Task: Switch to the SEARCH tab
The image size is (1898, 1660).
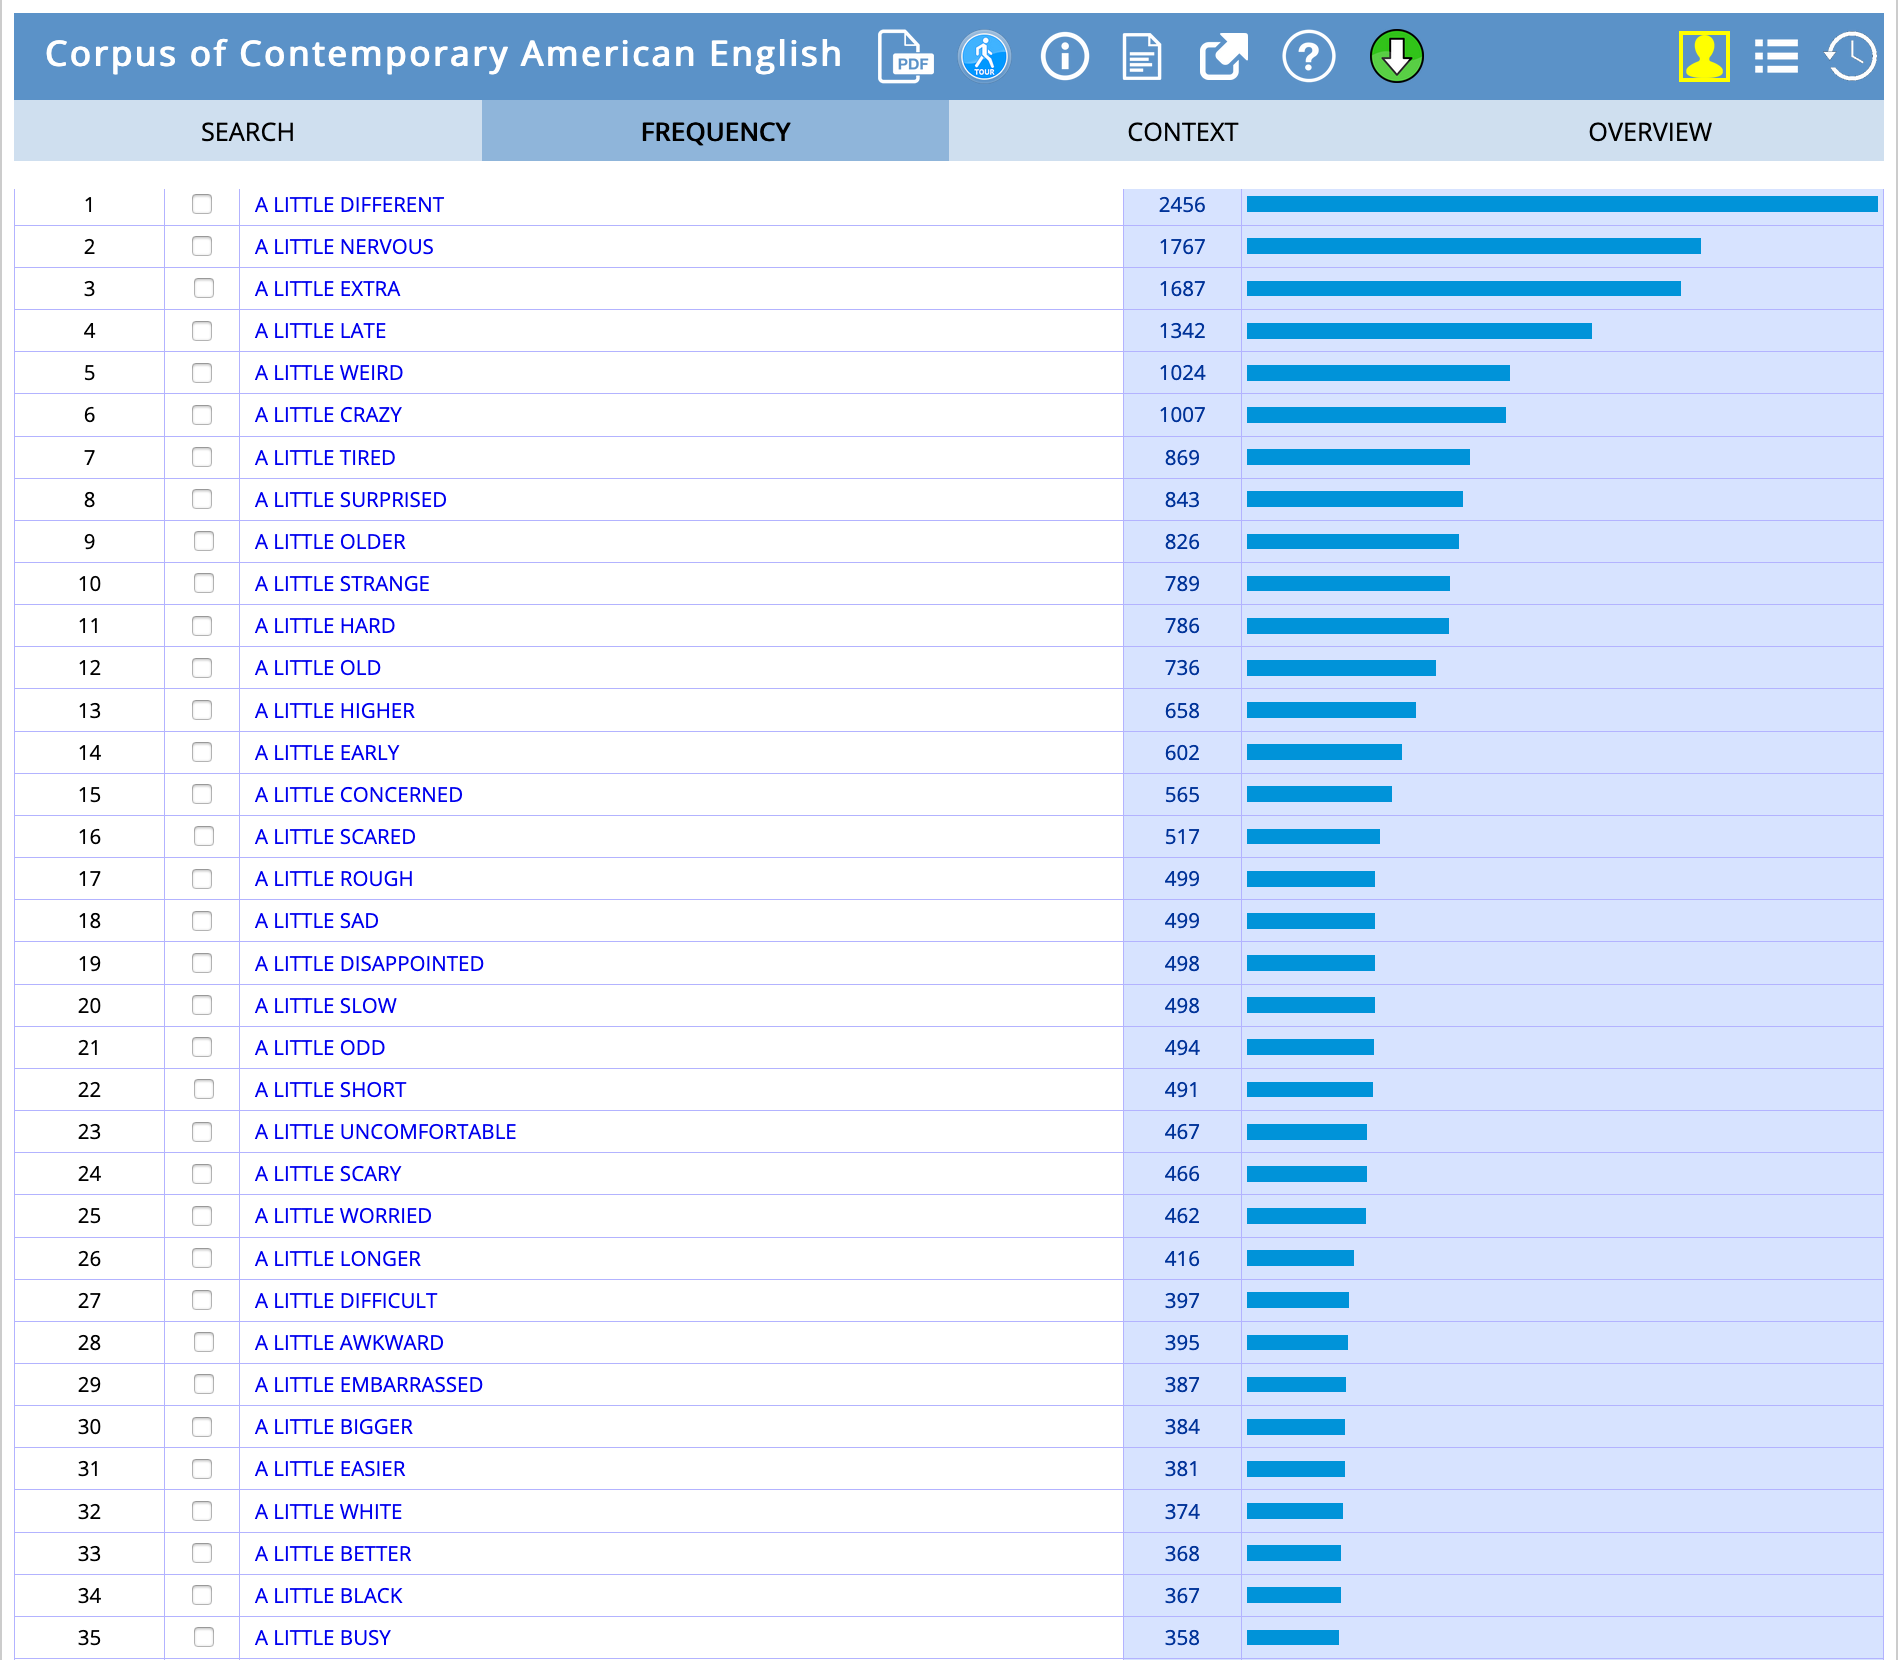Action: tap(248, 132)
